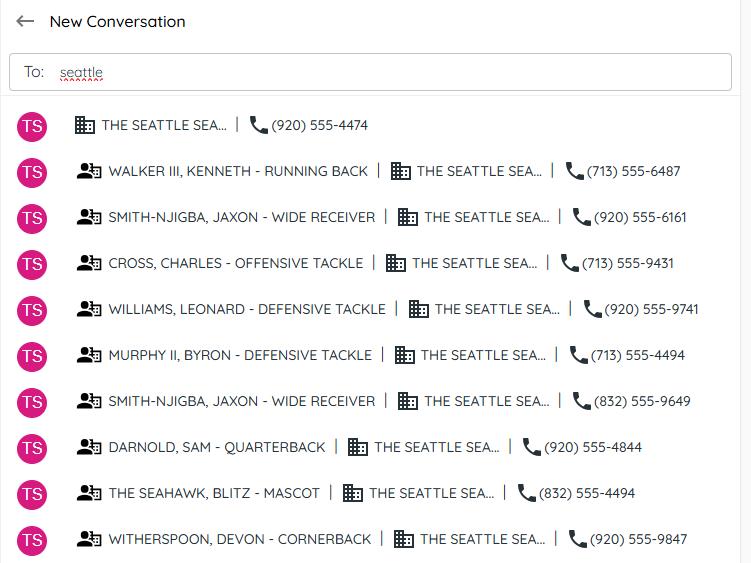Select Murphy II, Byron - Defensive Tackle

[x=239, y=355]
